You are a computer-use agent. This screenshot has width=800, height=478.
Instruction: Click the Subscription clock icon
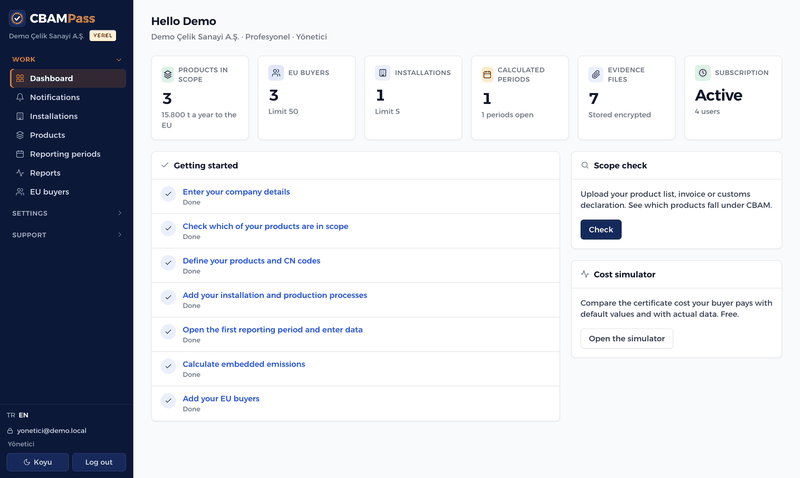pos(703,72)
